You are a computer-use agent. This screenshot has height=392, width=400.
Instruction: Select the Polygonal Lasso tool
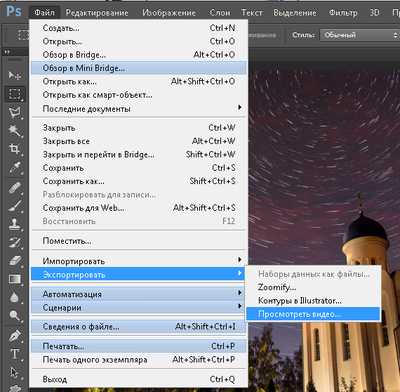(x=15, y=113)
